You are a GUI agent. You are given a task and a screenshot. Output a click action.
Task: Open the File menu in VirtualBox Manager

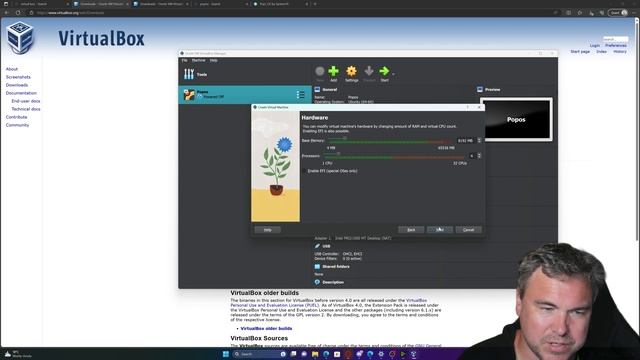click(184, 60)
